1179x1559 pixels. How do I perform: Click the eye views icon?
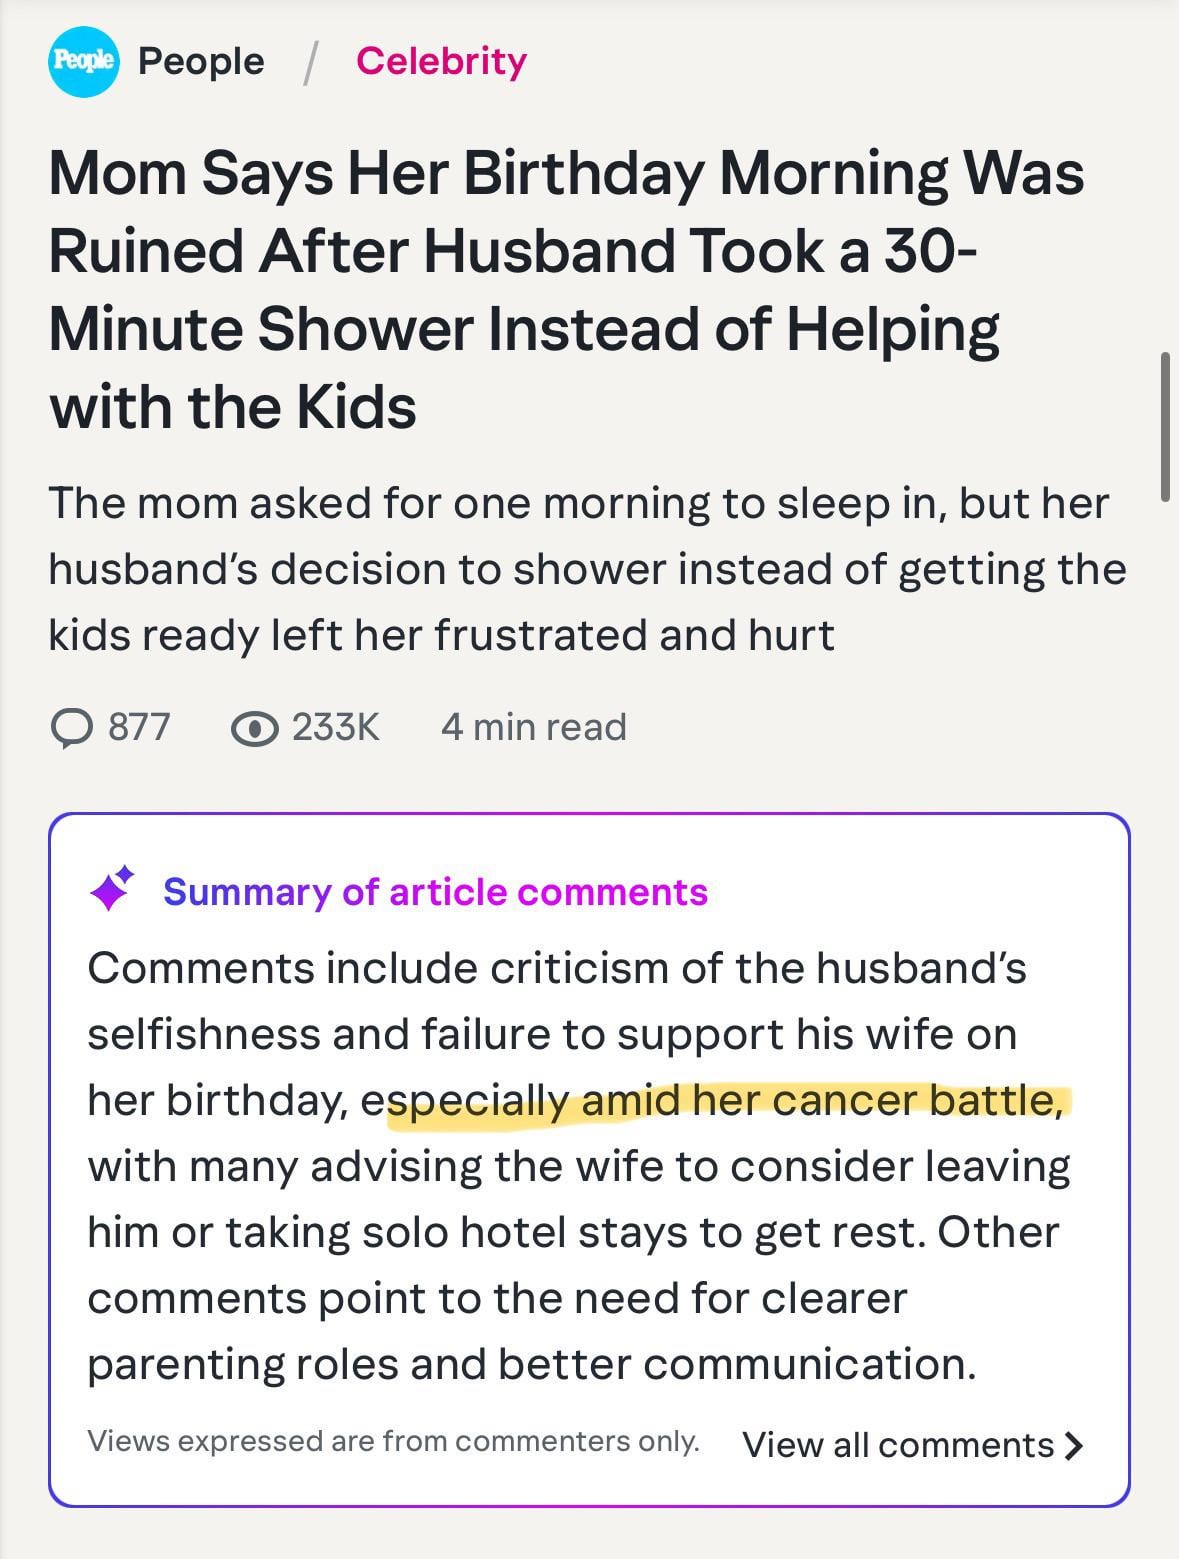point(254,729)
